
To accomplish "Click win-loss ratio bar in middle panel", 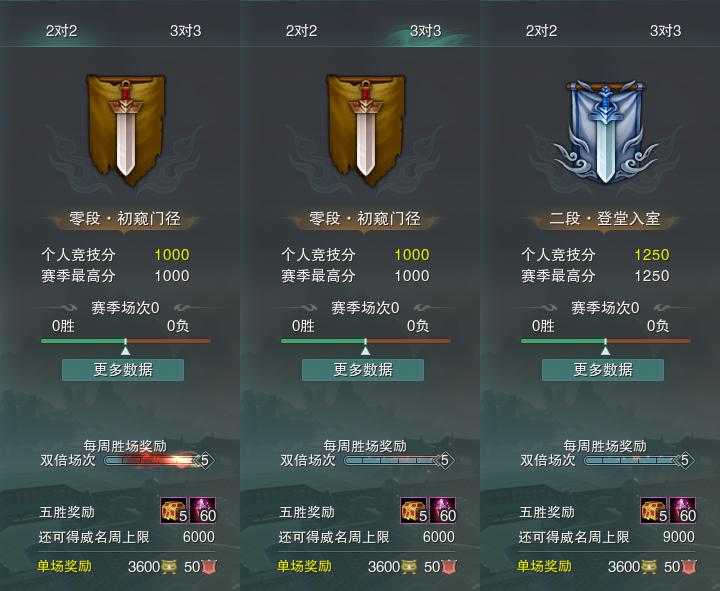I will 366,341.
